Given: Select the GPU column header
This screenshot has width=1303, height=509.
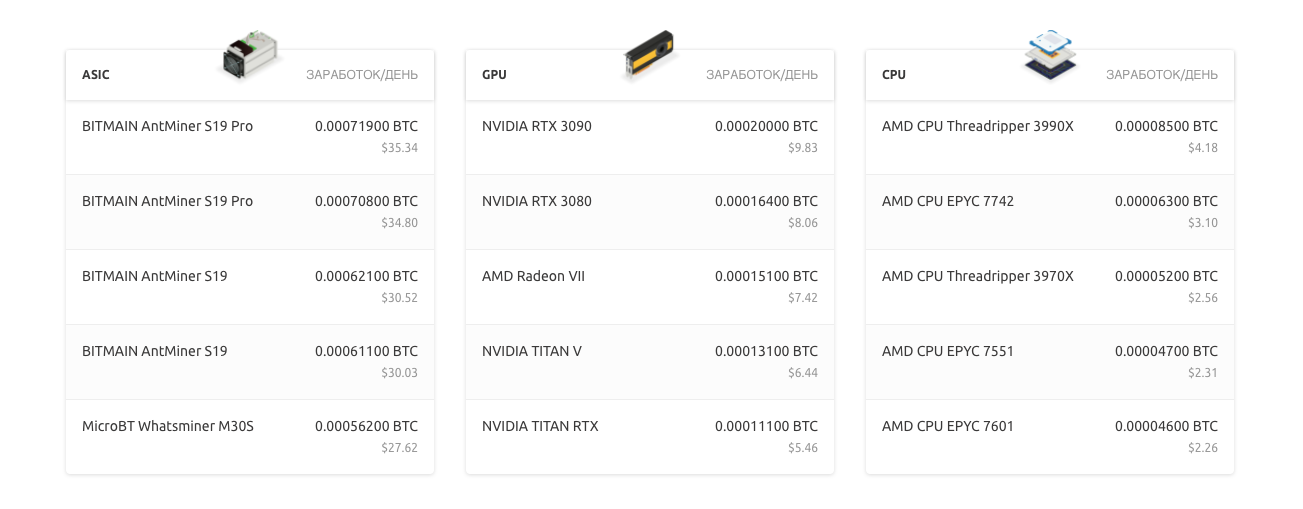Looking at the screenshot, I should tap(494, 75).
